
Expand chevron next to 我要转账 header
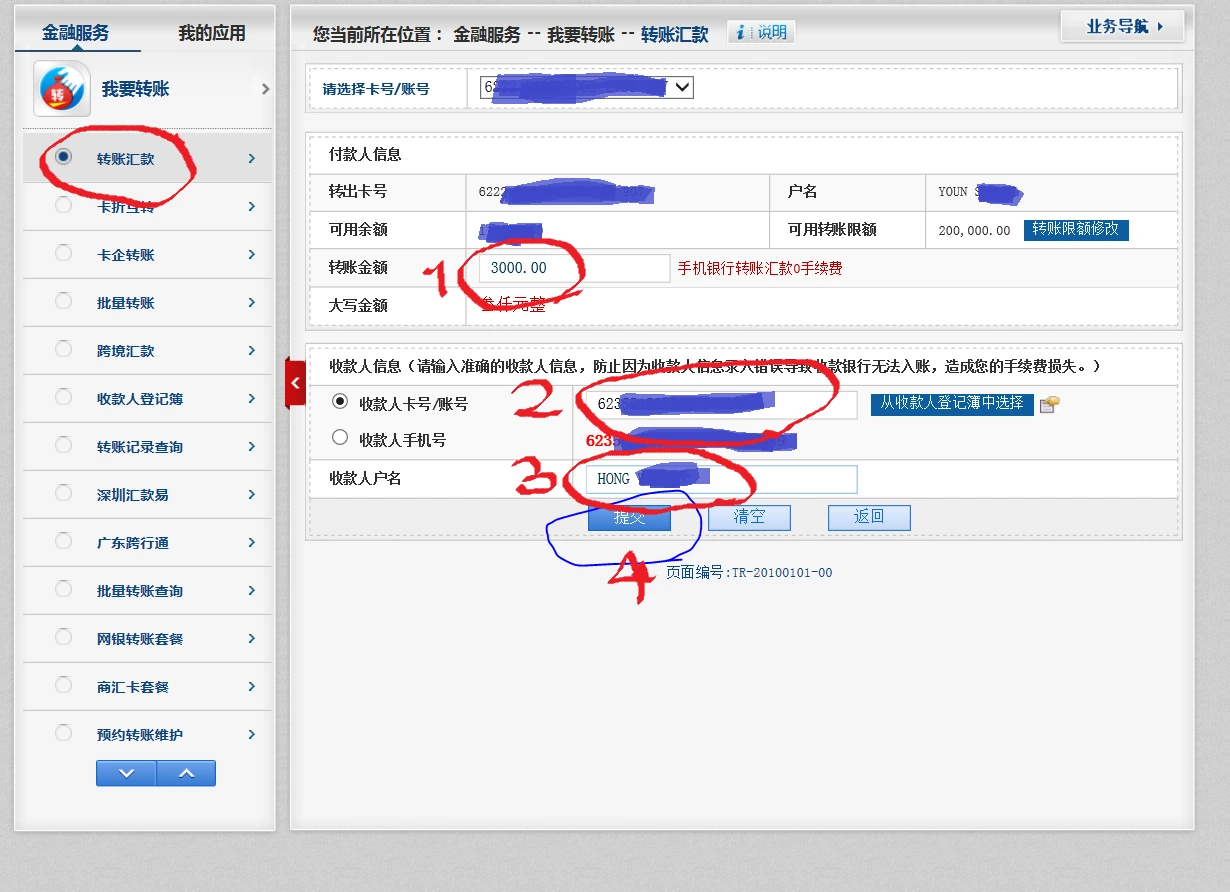[265, 89]
